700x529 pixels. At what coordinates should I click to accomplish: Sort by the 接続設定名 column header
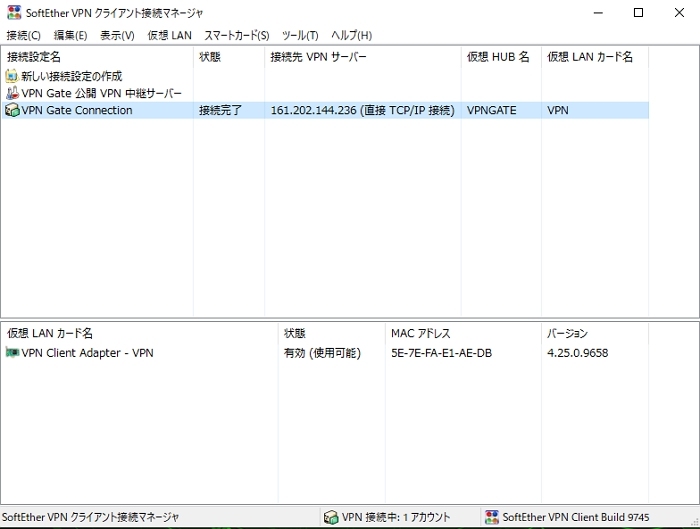tap(34, 57)
